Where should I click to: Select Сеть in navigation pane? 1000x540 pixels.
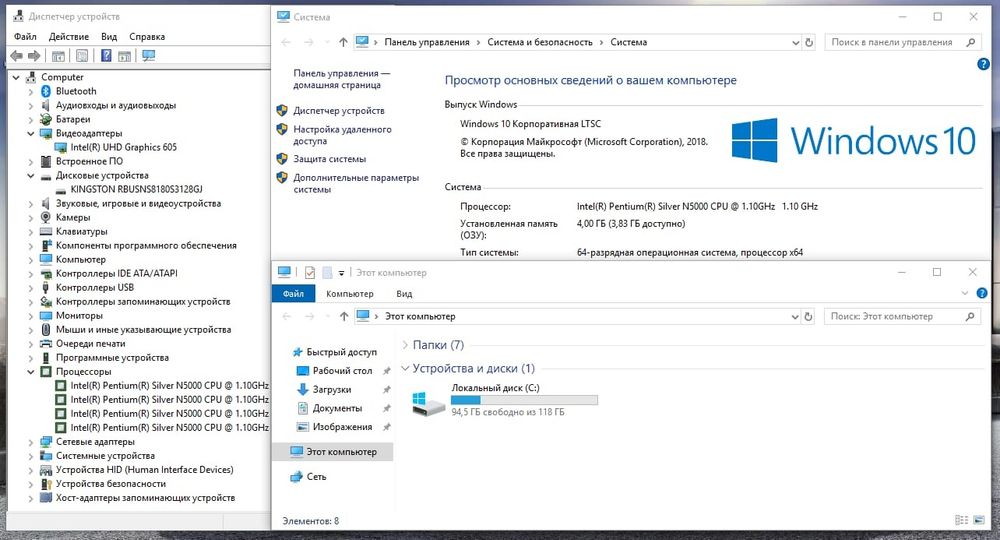316,476
